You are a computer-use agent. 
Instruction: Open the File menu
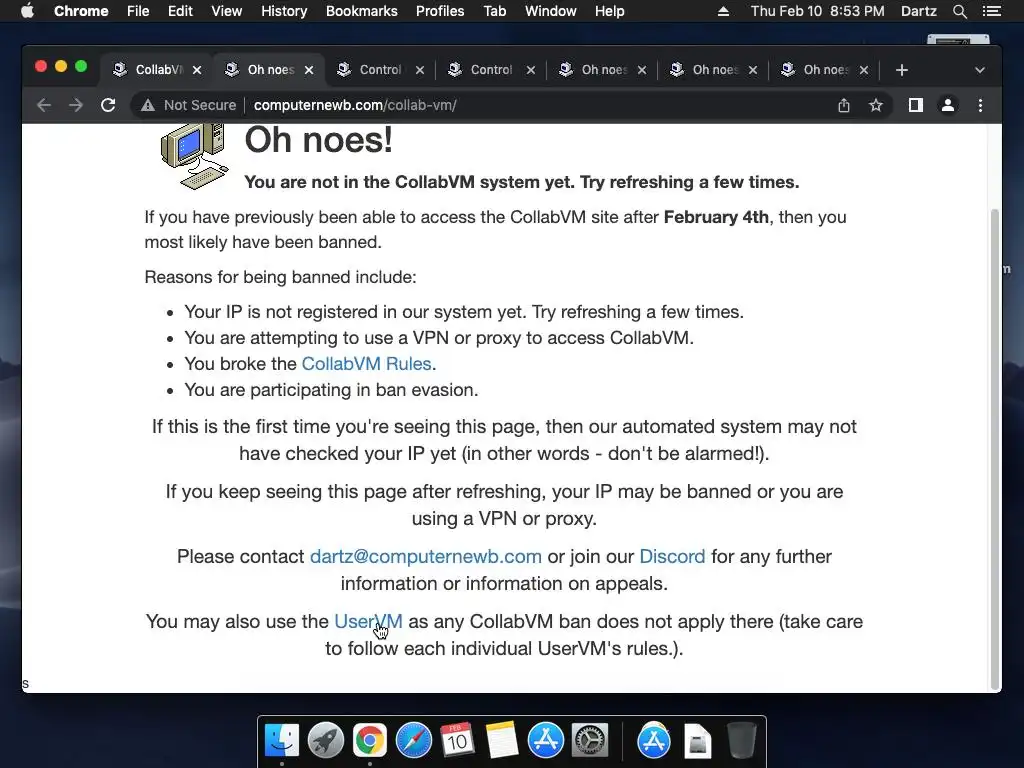point(138,11)
